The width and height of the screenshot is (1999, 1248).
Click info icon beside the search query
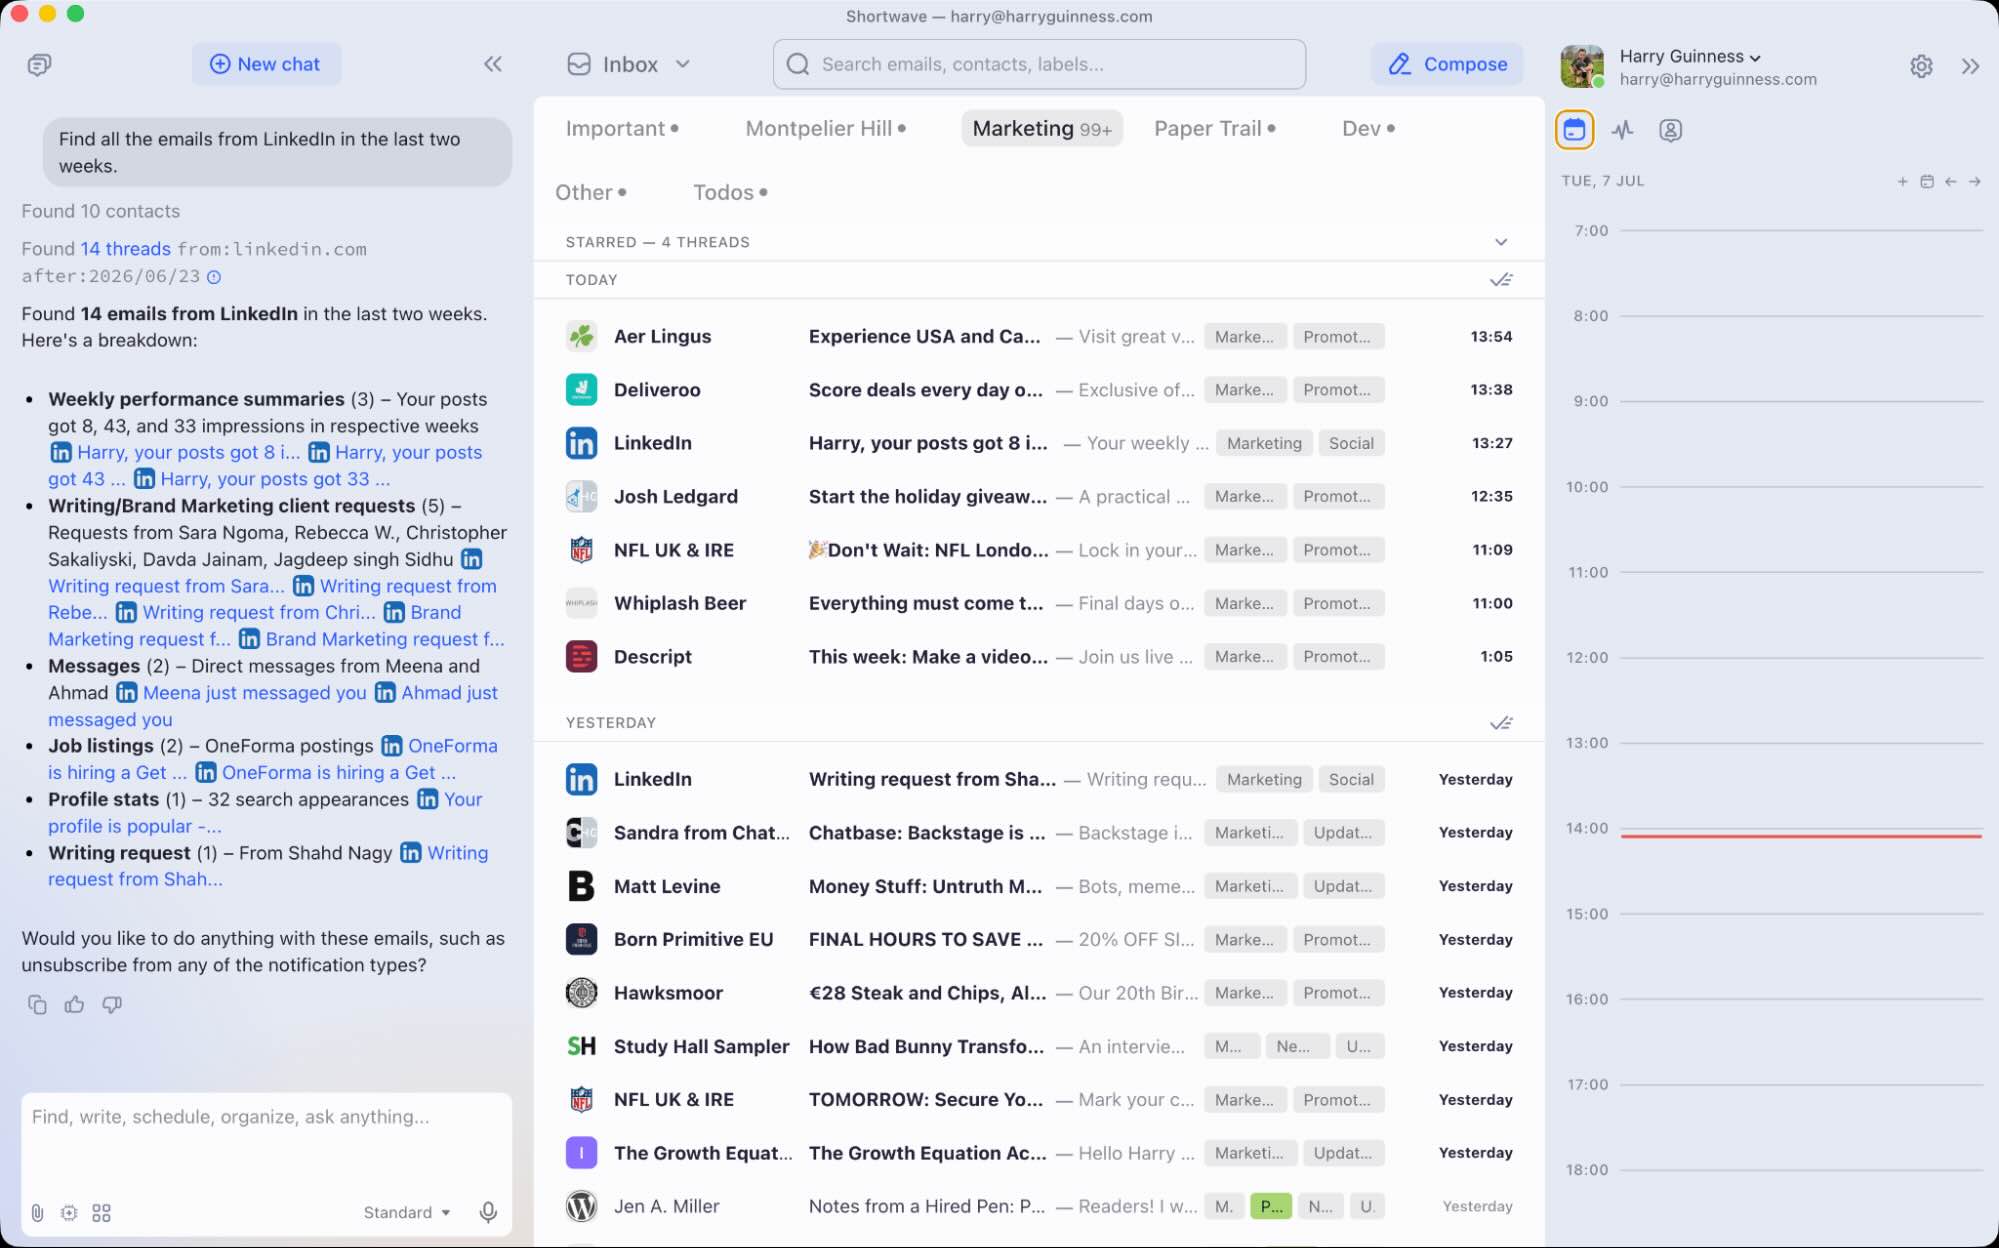pos(213,277)
